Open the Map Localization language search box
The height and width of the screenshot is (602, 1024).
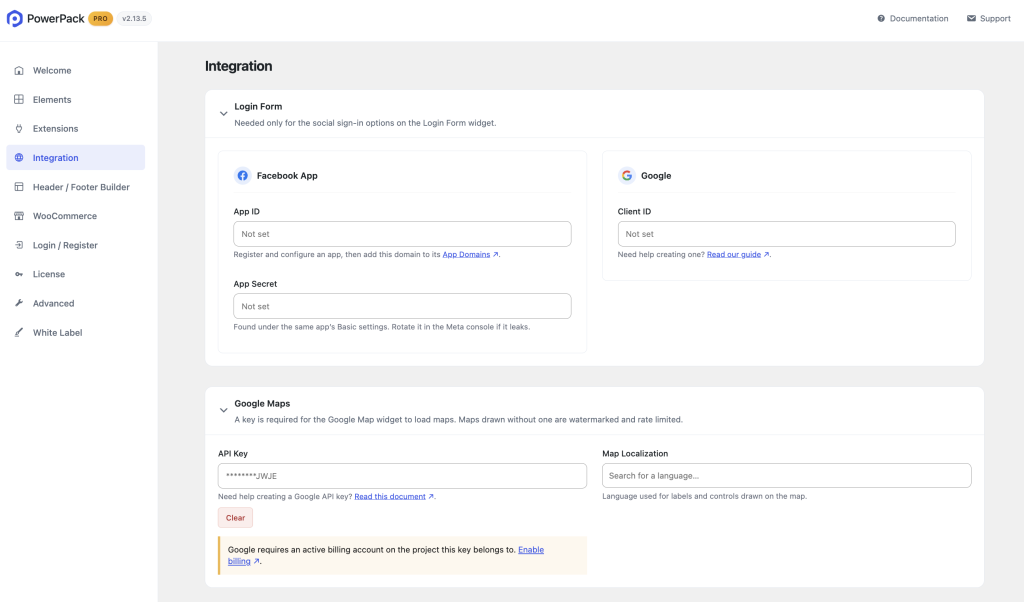coord(786,475)
